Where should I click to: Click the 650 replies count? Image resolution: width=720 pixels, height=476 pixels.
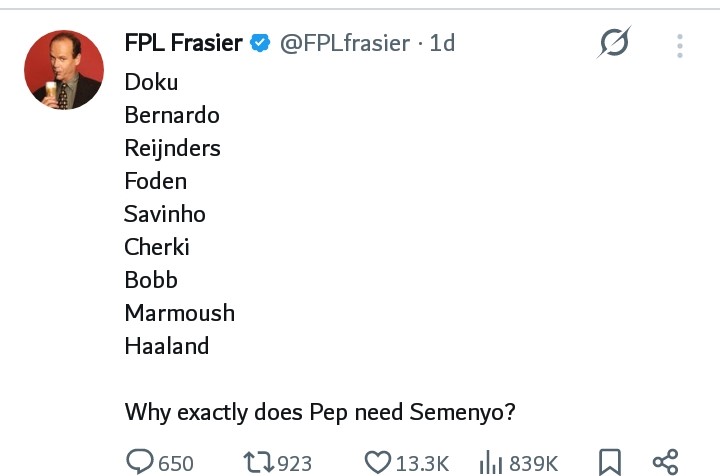coord(176,463)
